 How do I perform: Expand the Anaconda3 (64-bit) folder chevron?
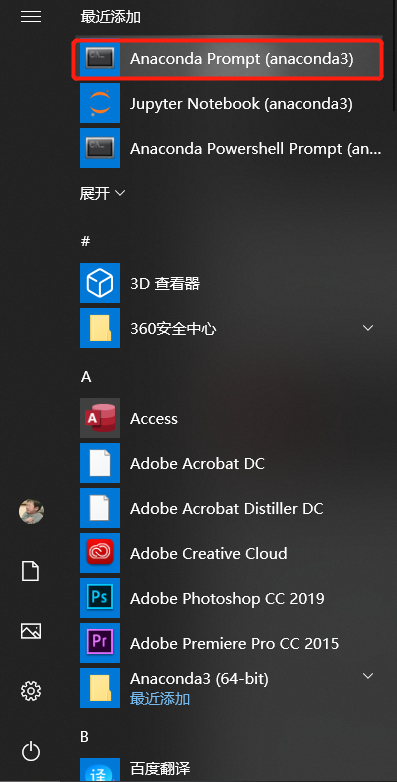coord(368,676)
